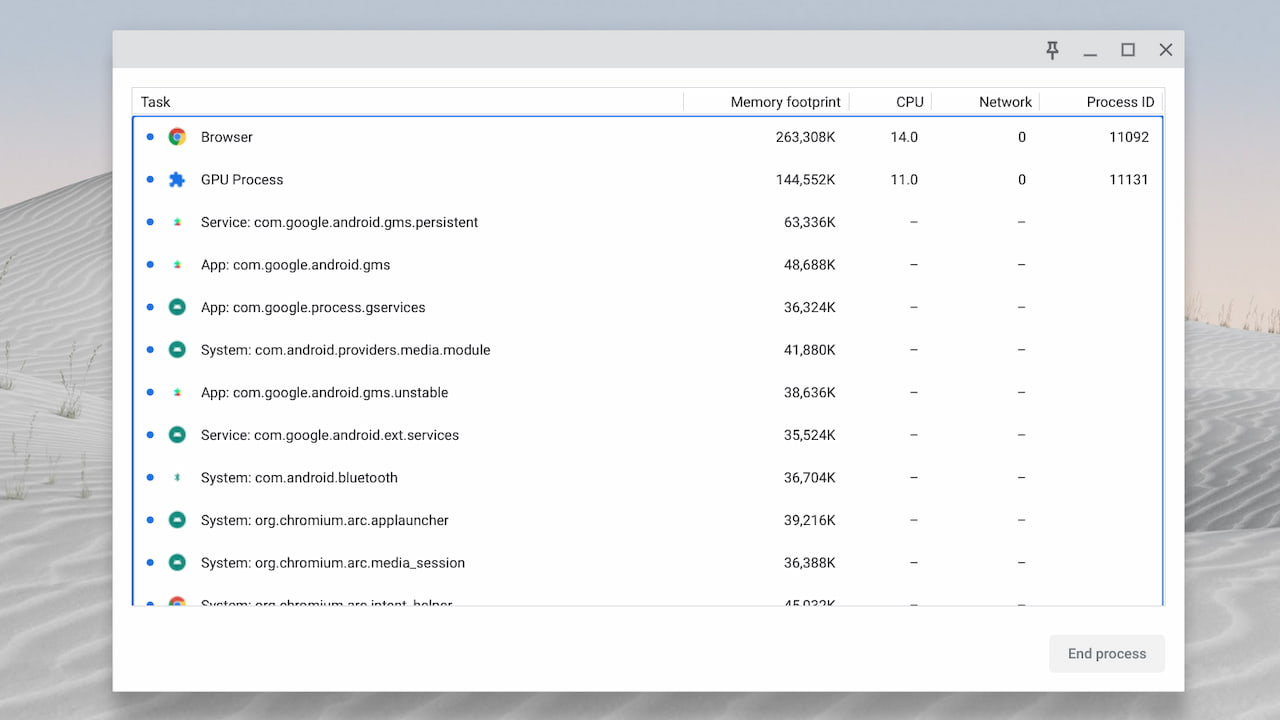Select the App: com.google.android.gms row
Viewport: 1280px width, 720px height.
(x=648, y=265)
